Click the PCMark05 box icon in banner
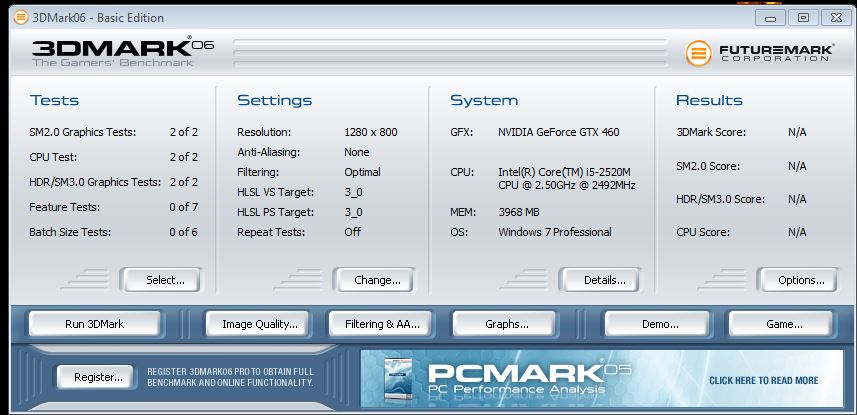857x415 pixels. (x=397, y=380)
